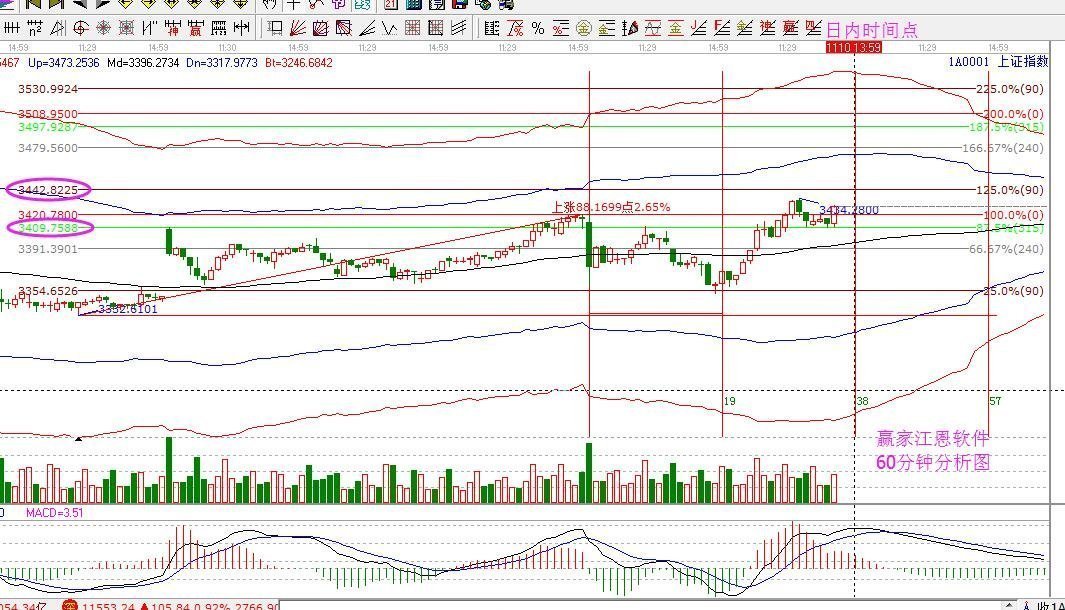
Task: Select the square box measurement tool
Action: [x=276, y=28]
